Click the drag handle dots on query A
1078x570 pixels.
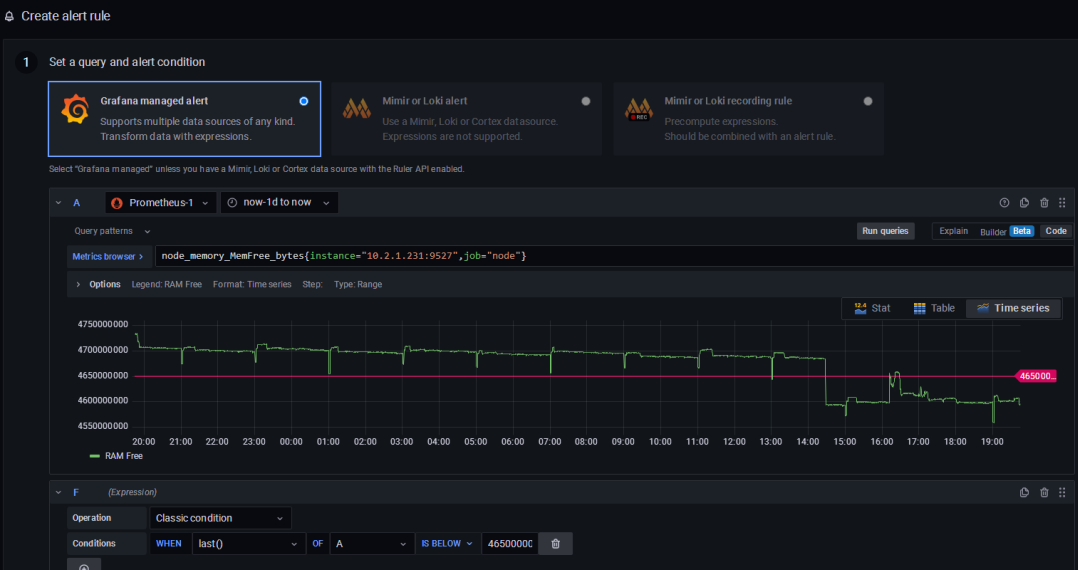coord(1062,203)
